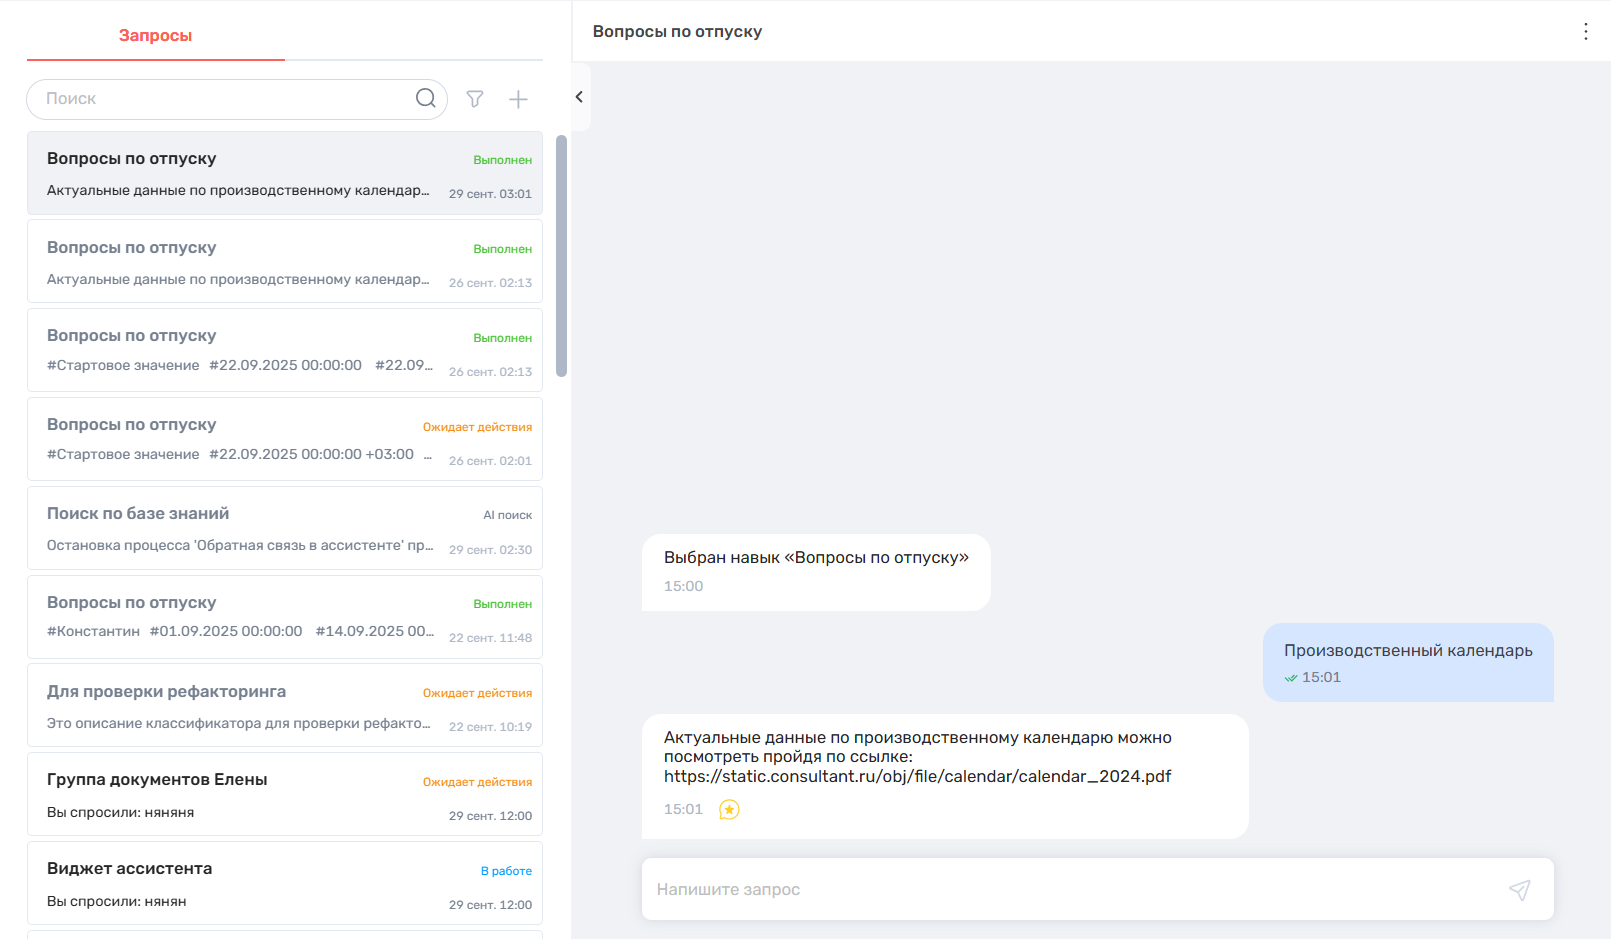Type in the Поиск search field
Image resolution: width=1611 pixels, height=939 pixels.
click(225, 99)
